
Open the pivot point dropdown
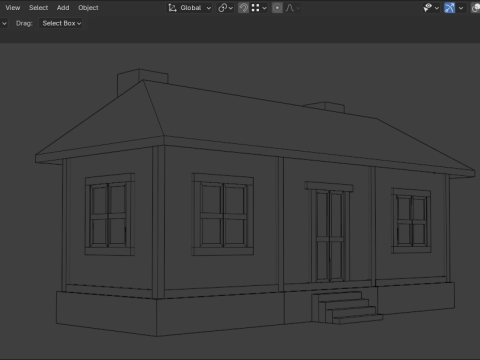(x=225, y=8)
